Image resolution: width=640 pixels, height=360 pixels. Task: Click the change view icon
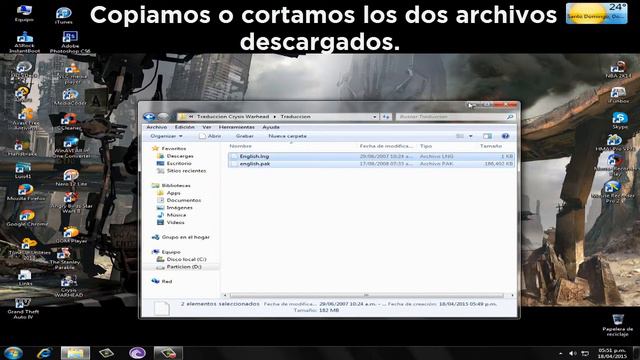460,136
